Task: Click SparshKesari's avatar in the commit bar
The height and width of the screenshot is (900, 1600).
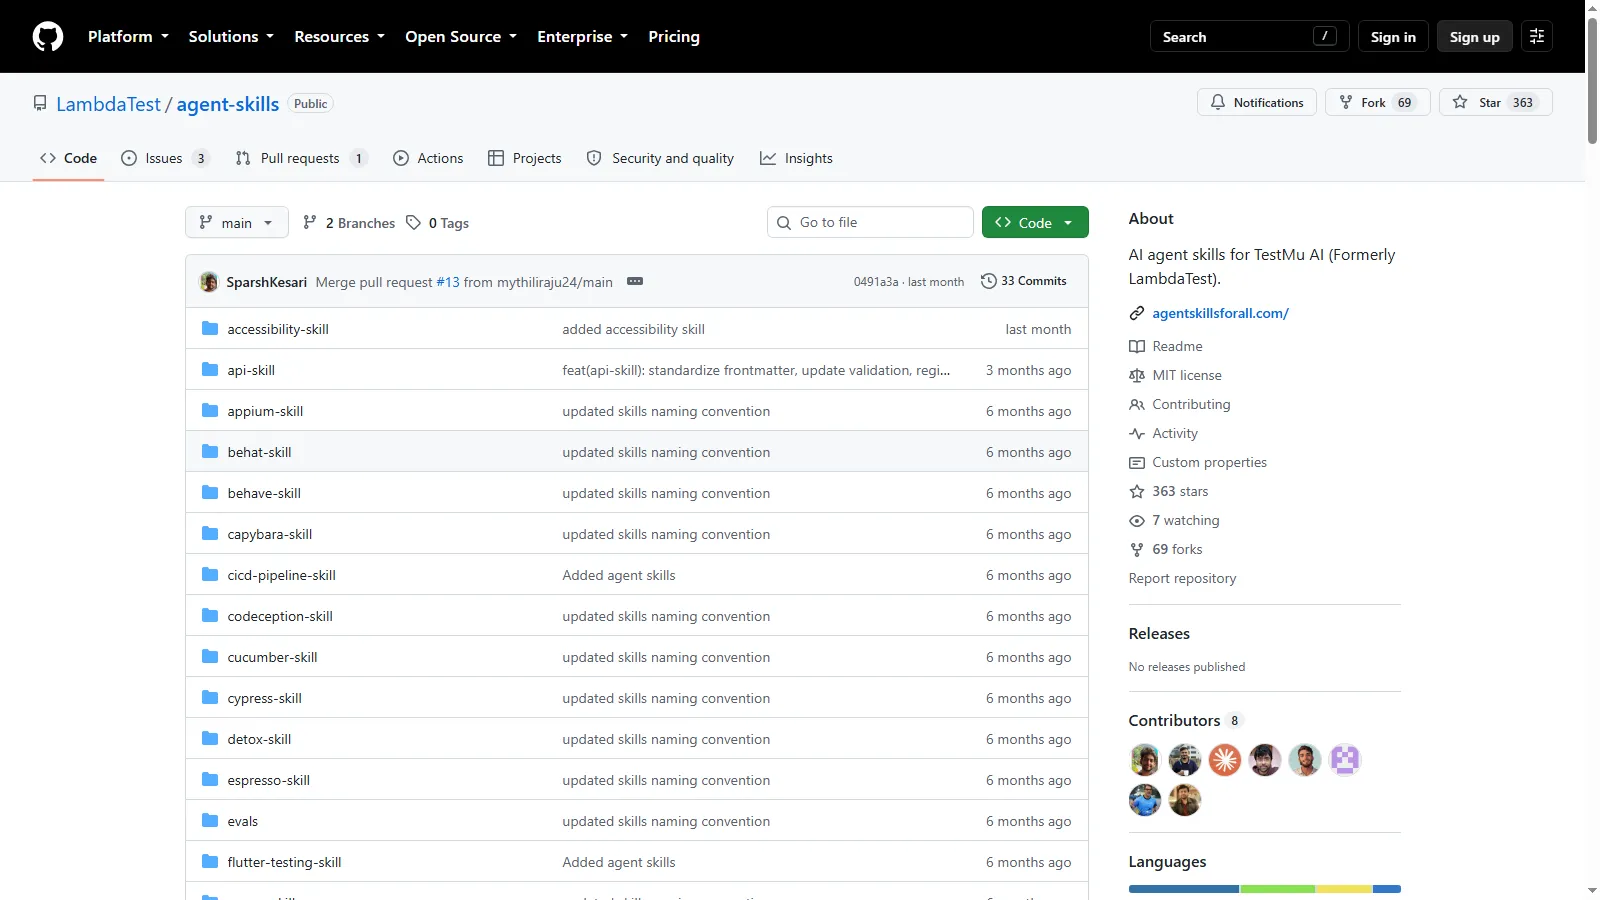Action: [x=209, y=282]
